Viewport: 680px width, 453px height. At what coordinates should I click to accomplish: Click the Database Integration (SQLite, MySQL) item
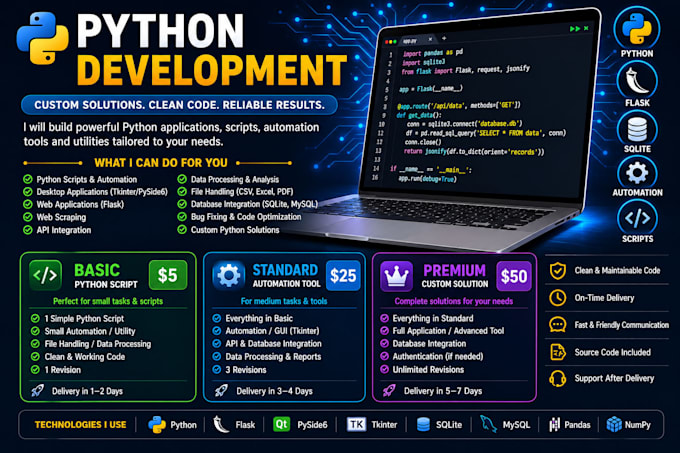(254, 204)
